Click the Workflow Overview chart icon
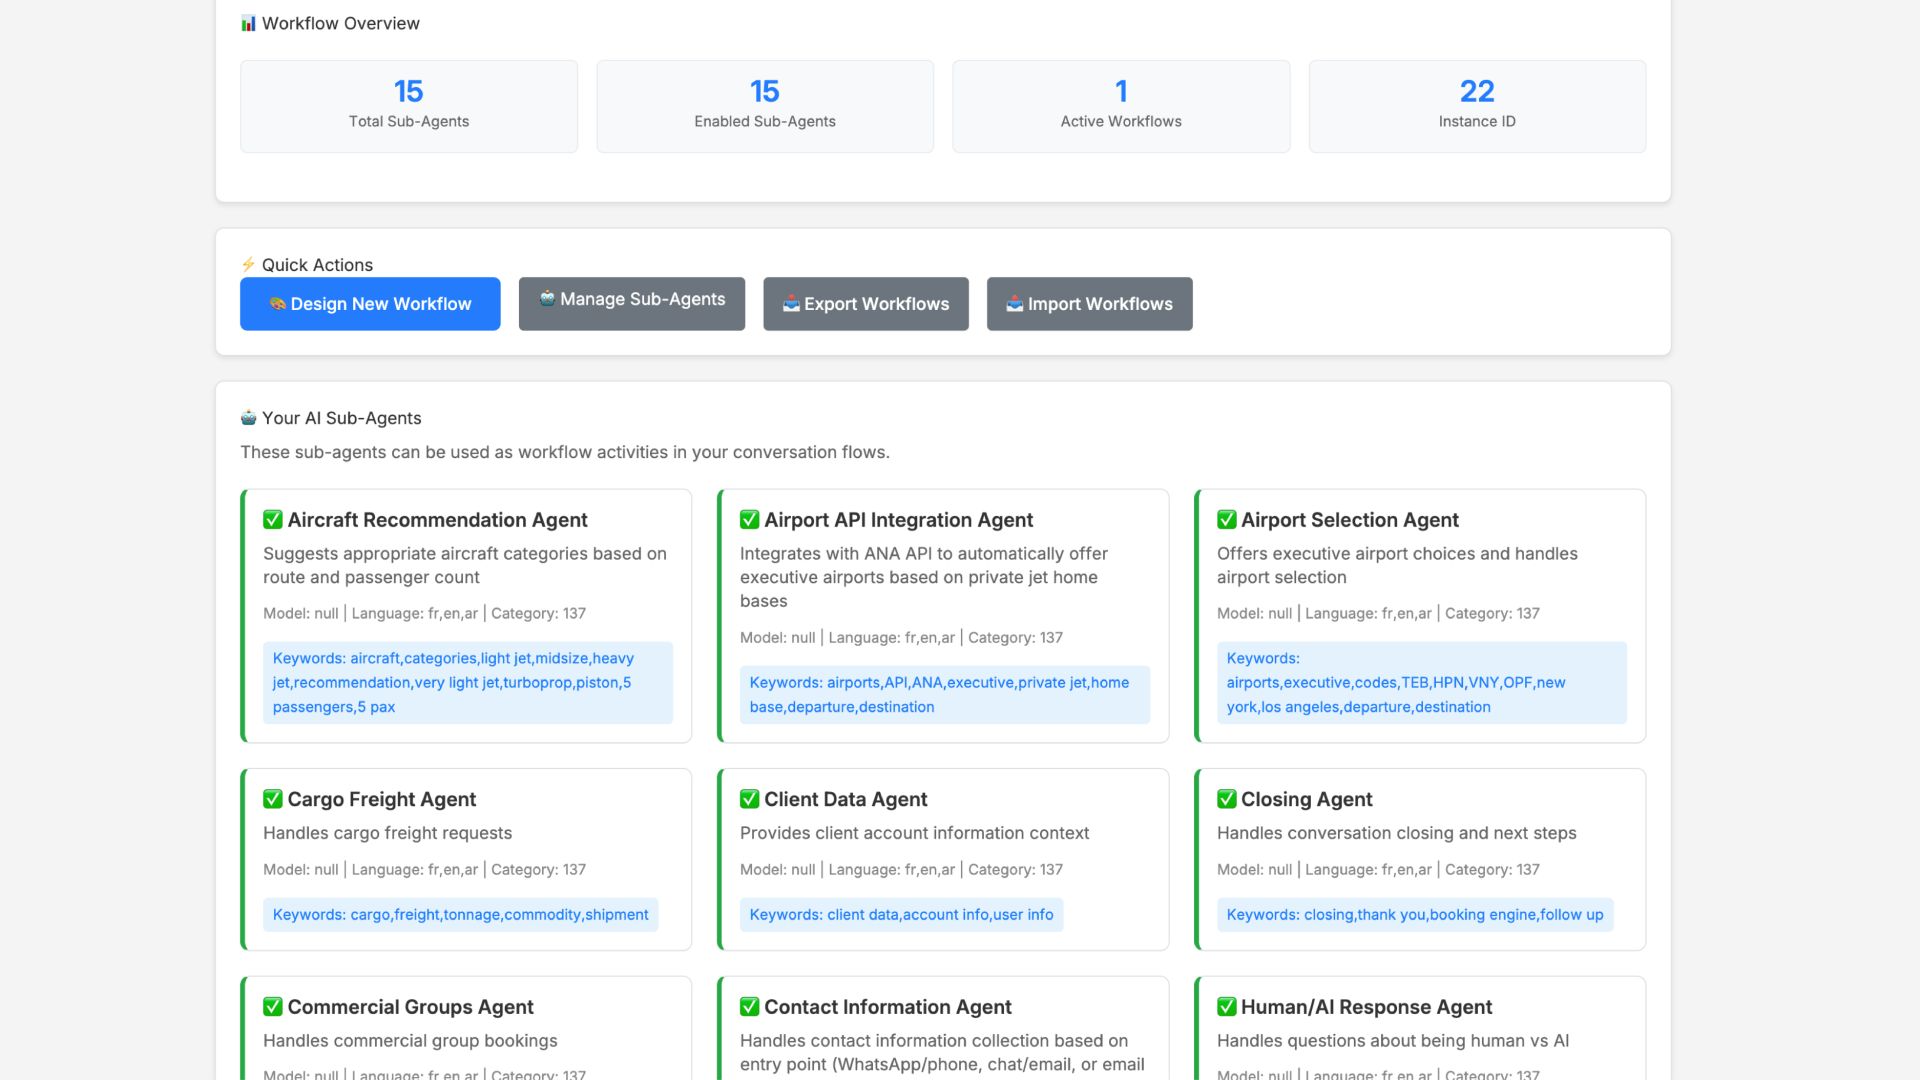The width and height of the screenshot is (1920, 1080). 248,23
